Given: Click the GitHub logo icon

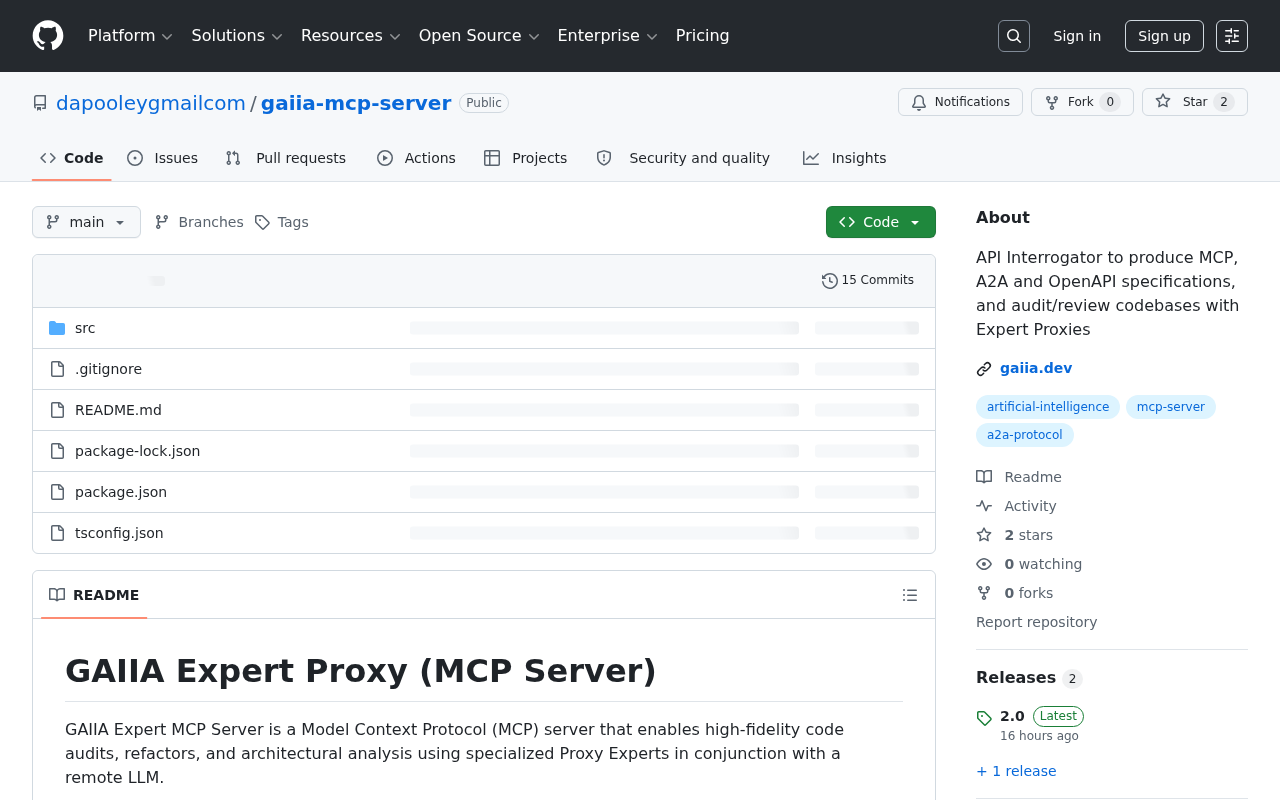Looking at the screenshot, I should [48, 36].
